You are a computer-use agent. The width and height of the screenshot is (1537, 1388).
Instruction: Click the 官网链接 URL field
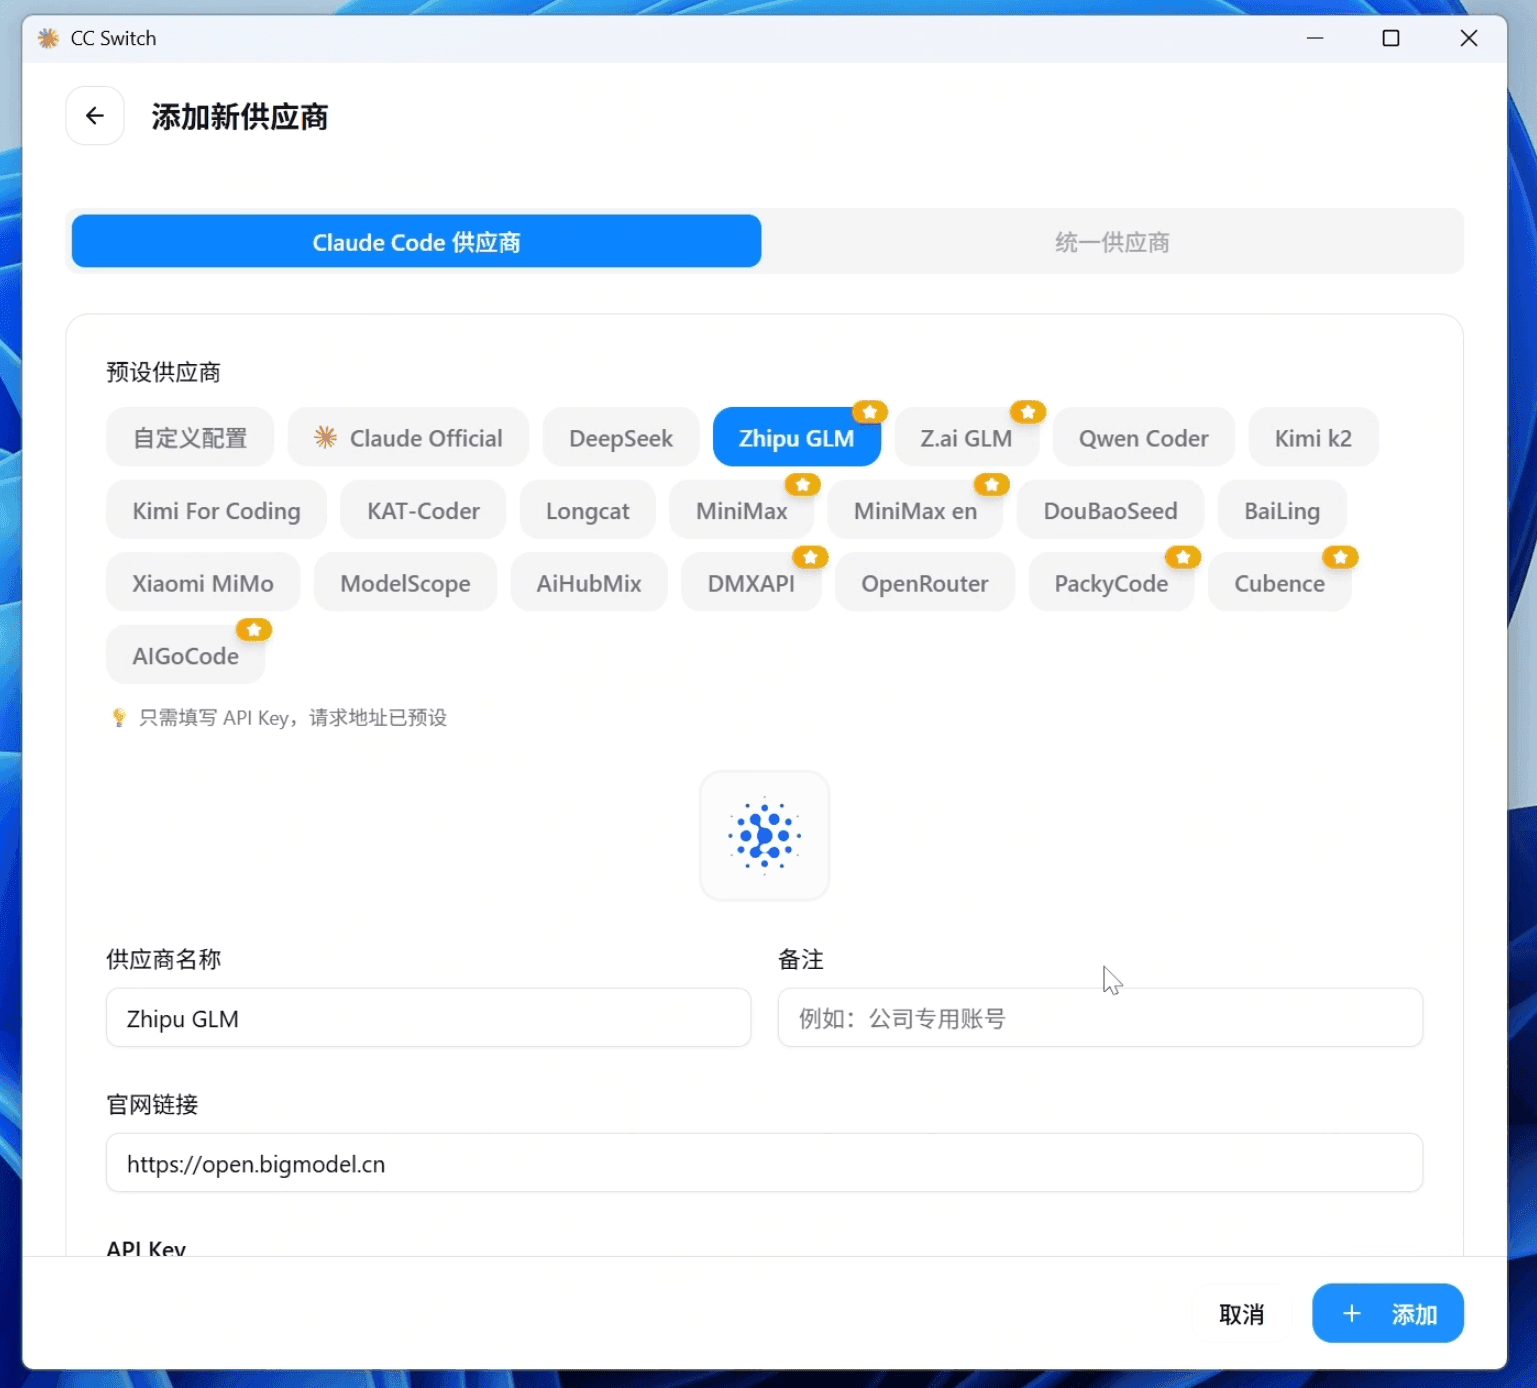click(x=764, y=1163)
